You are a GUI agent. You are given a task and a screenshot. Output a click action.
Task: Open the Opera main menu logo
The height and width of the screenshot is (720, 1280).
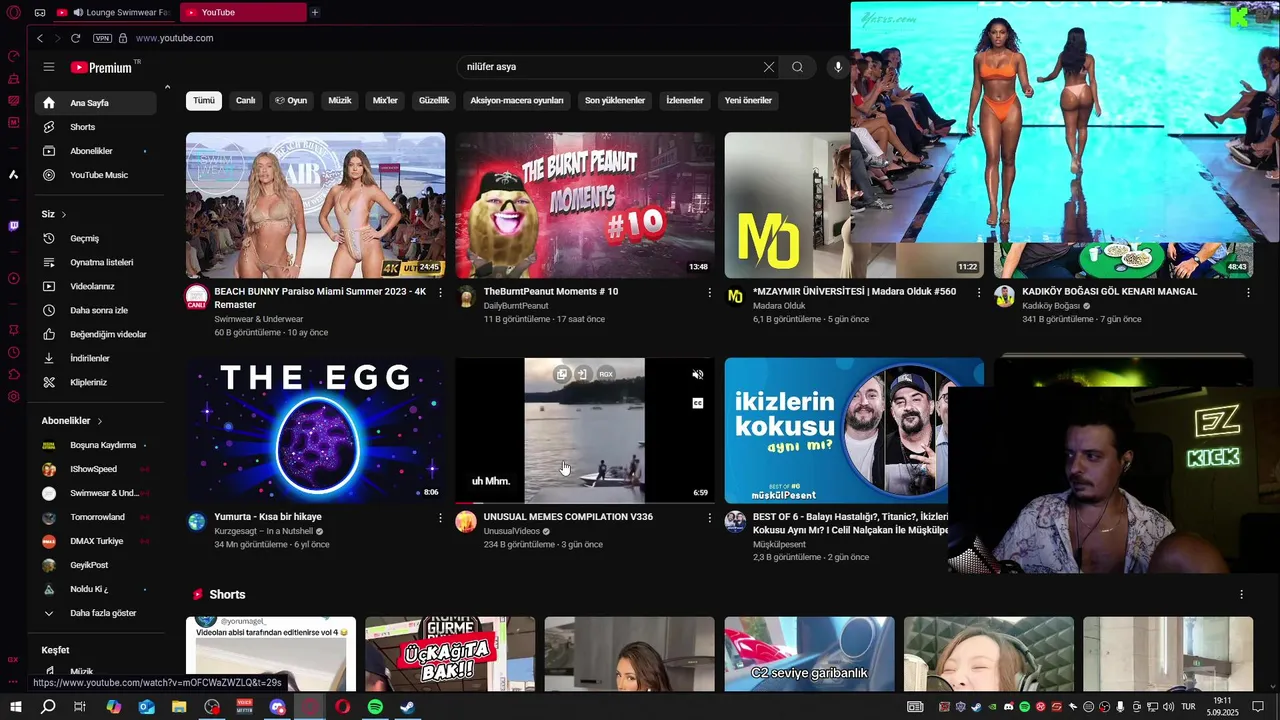click(x=14, y=12)
